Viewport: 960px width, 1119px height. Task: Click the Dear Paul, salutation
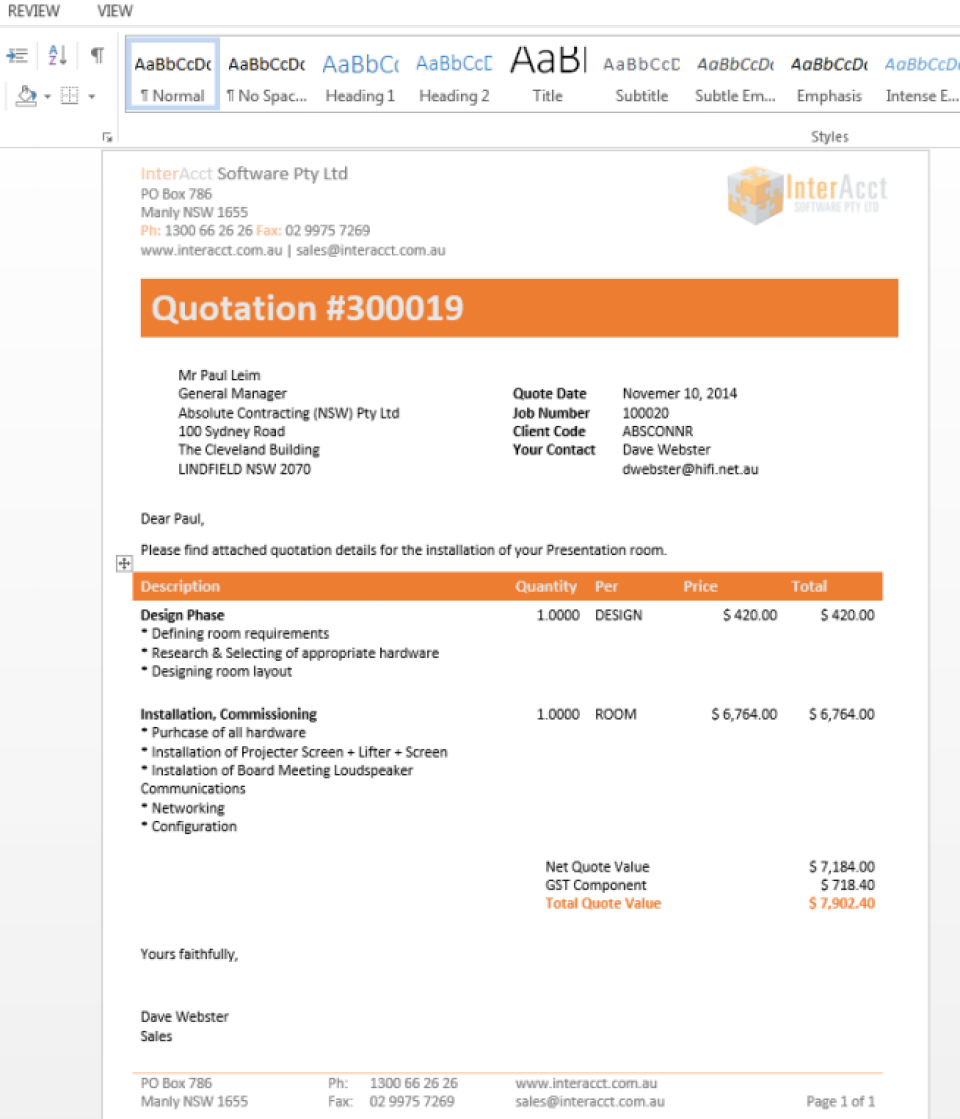172,519
